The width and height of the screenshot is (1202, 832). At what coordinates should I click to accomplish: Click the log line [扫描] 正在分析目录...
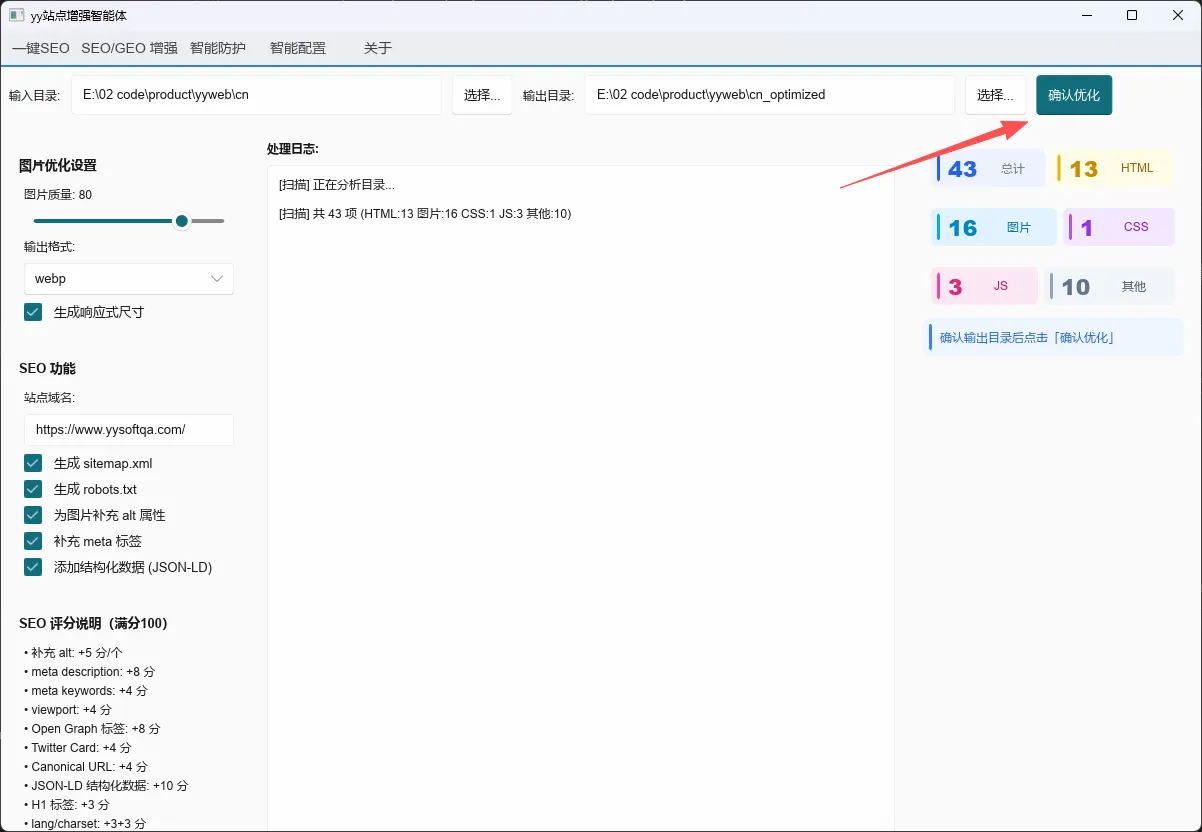(x=337, y=185)
